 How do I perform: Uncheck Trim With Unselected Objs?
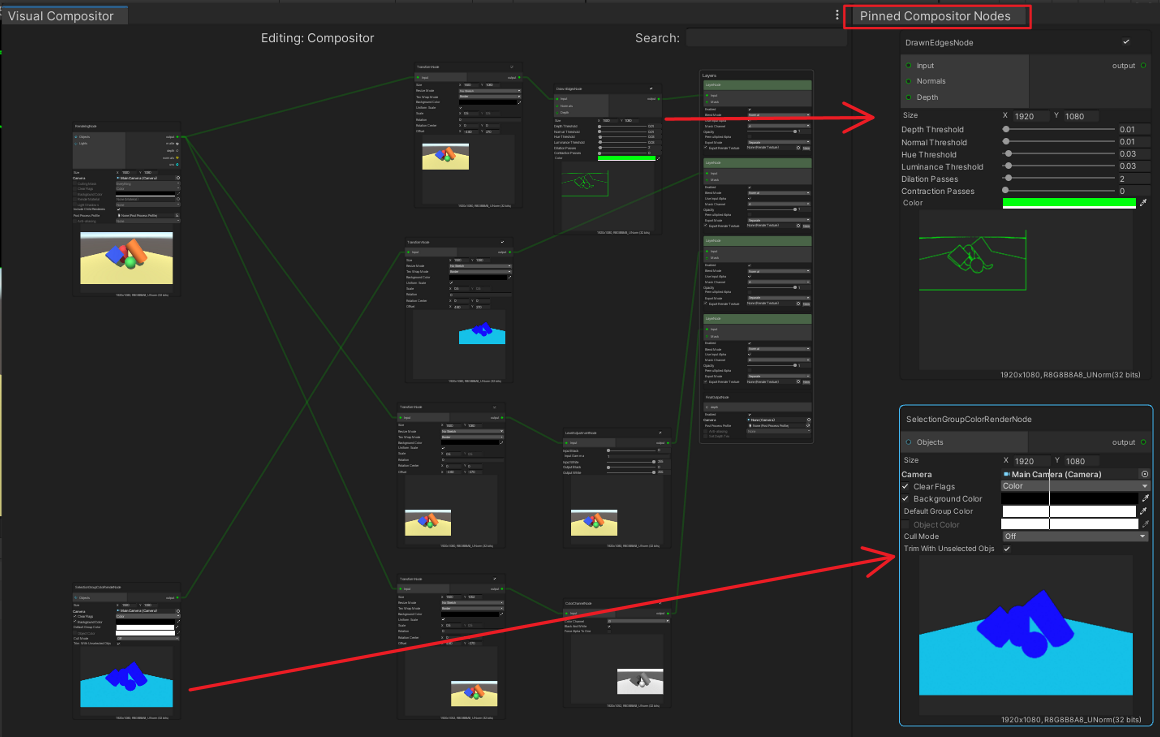(1007, 548)
